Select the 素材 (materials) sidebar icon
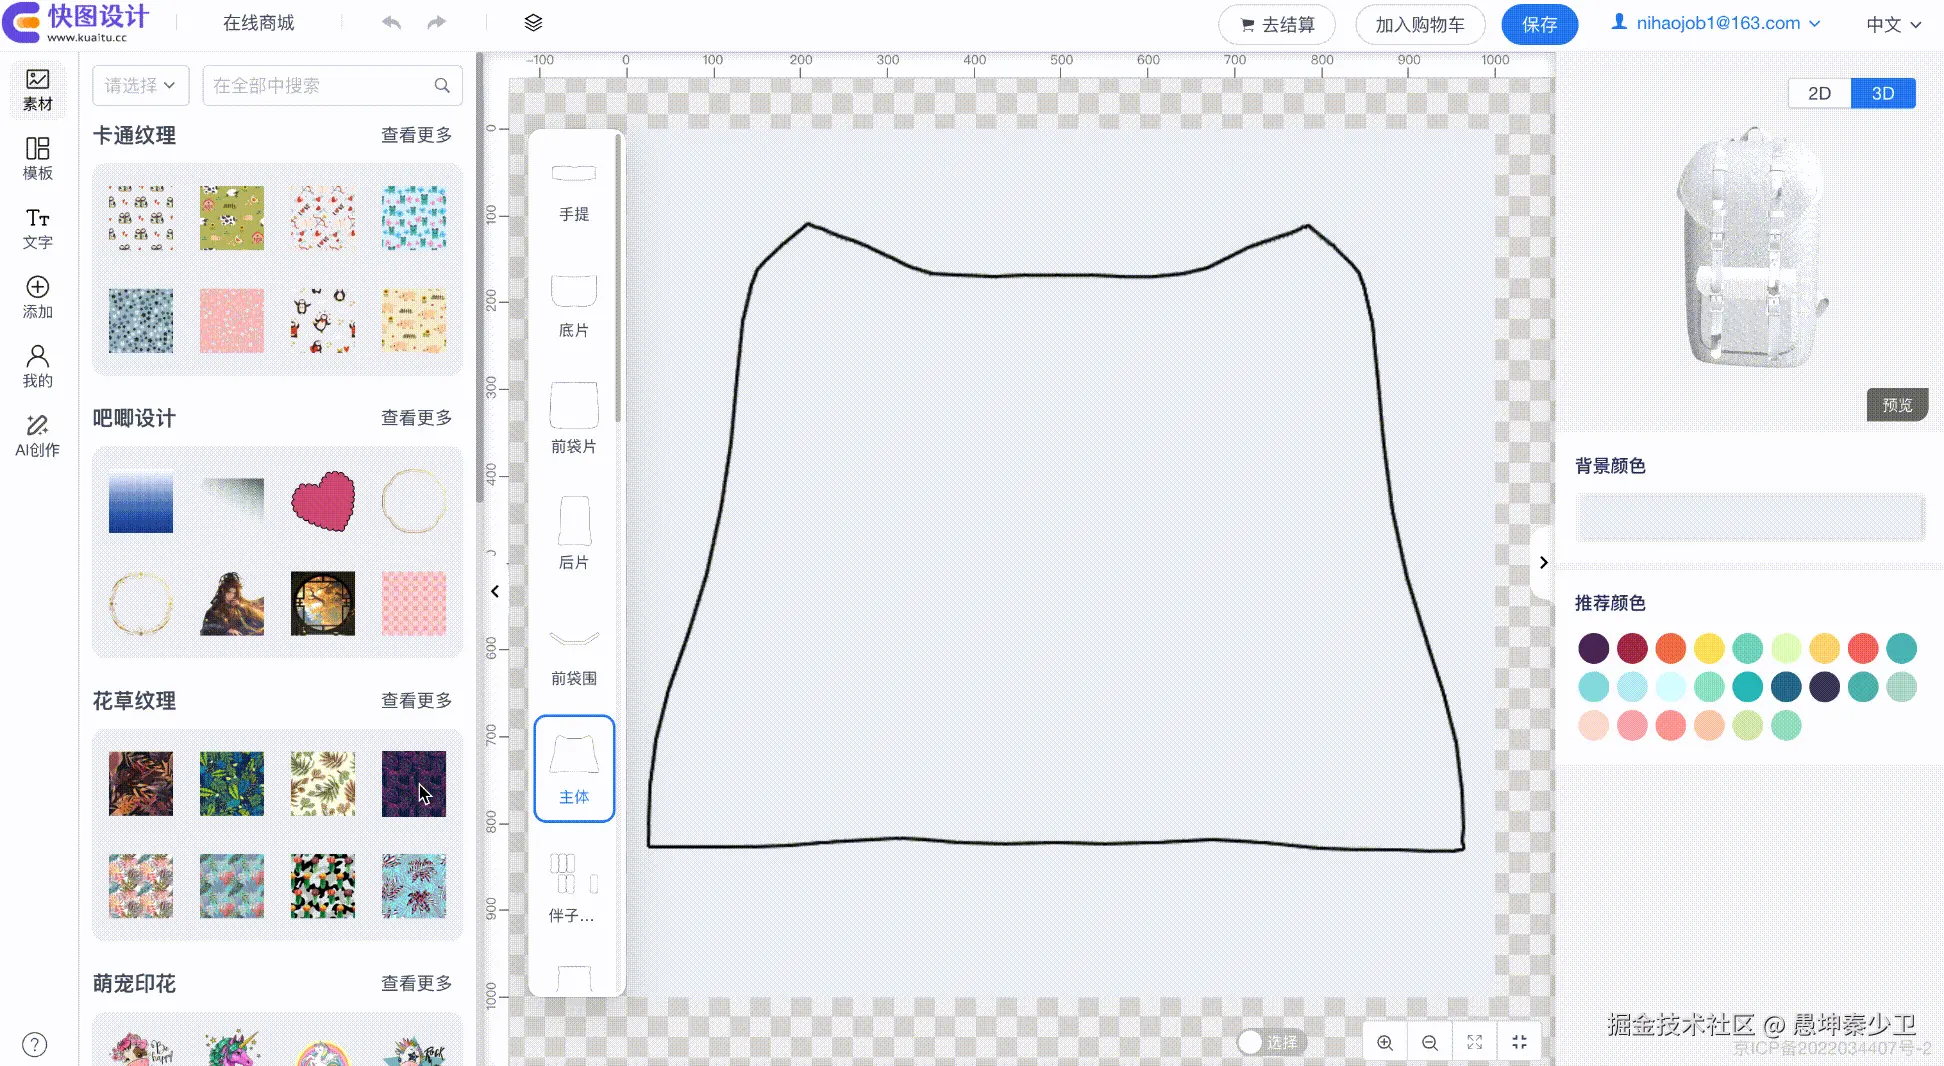The width and height of the screenshot is (1944, 1066). tap(37, 90)
